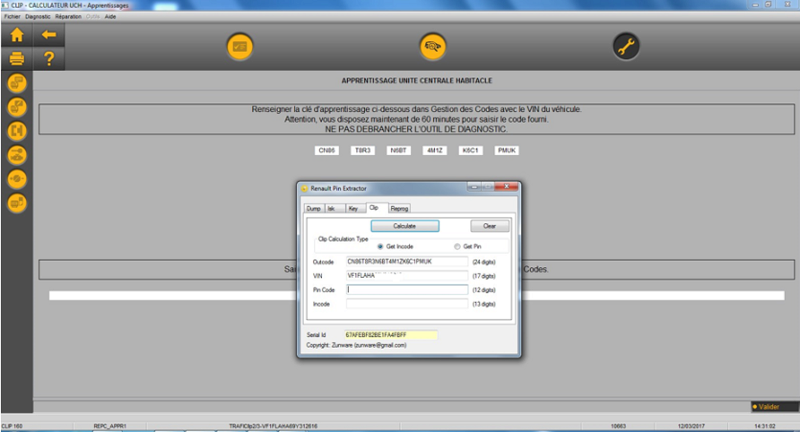The image size is (800, 432).
Task: Switch to the Reprog tab
Action: (399, 208)
